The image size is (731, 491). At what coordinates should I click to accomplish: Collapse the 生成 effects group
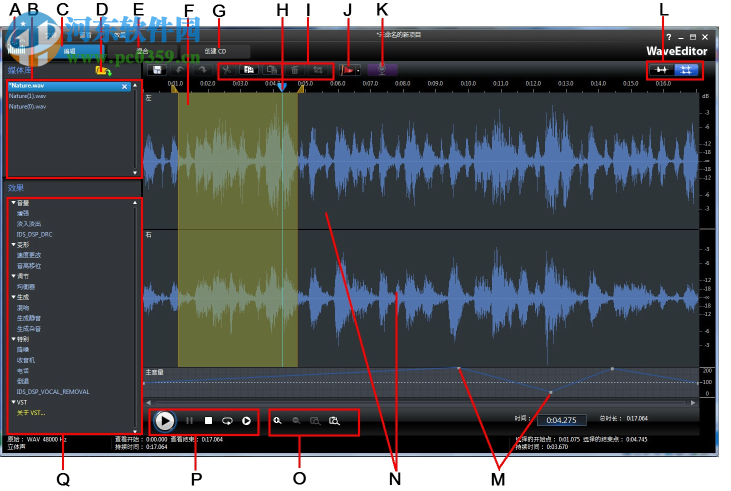(x=14, y=297)
